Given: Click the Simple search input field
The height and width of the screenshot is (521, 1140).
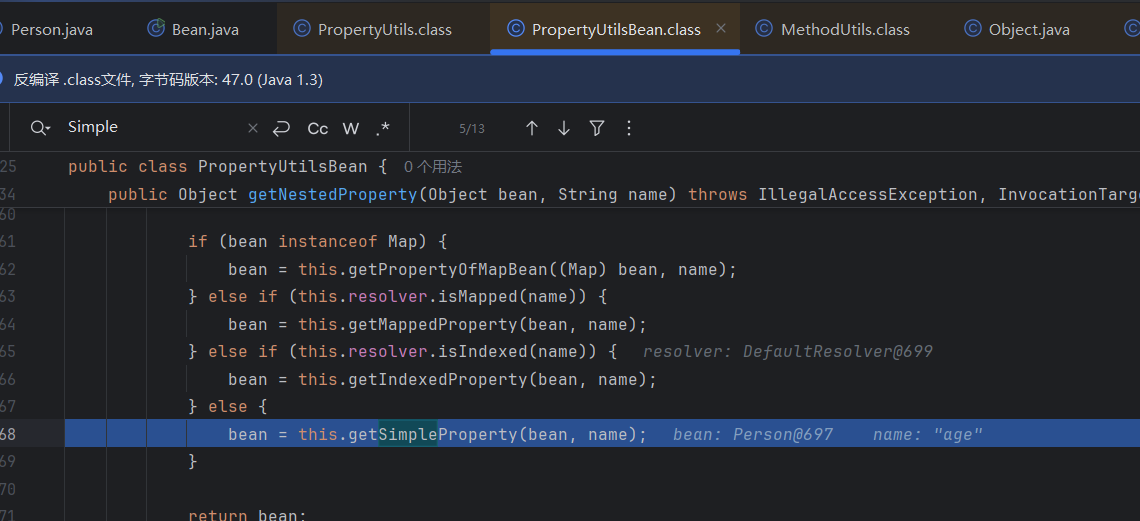Looking at the screenshot, I should tap(150, 128).
